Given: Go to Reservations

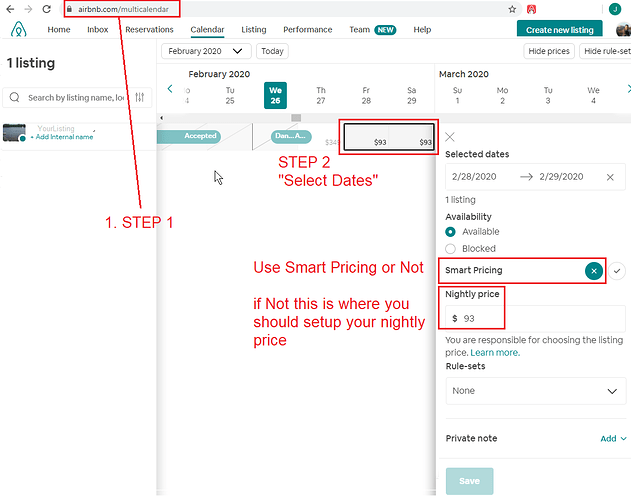Looking at the screenshot, I should (149, 29).
